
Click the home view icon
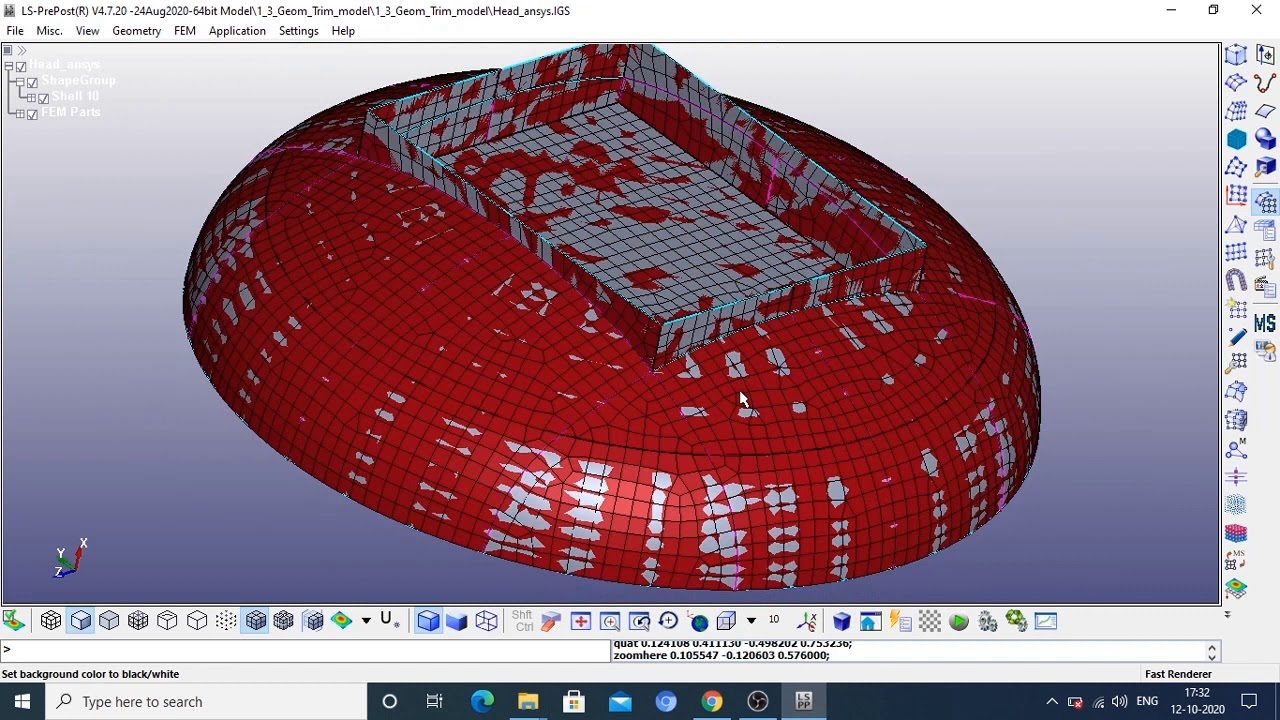point(870,621)
